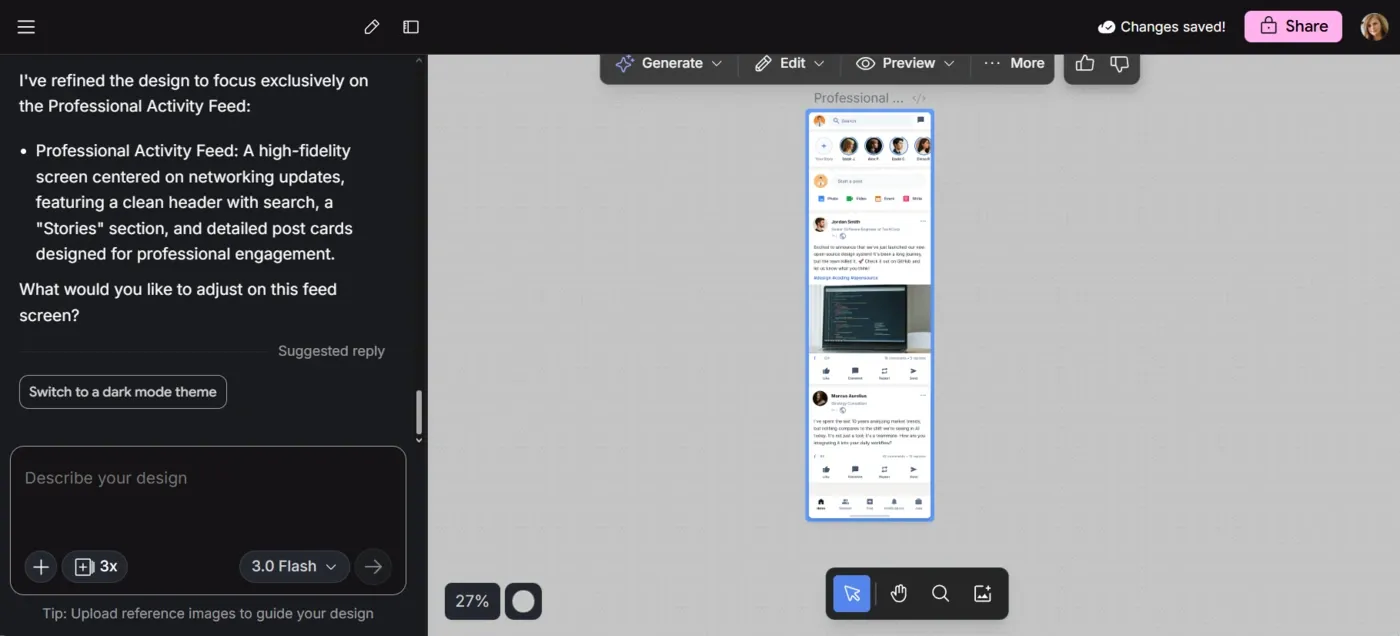Expand the Preview options dropdown
Screen dimensions: 1400x636
904,62
